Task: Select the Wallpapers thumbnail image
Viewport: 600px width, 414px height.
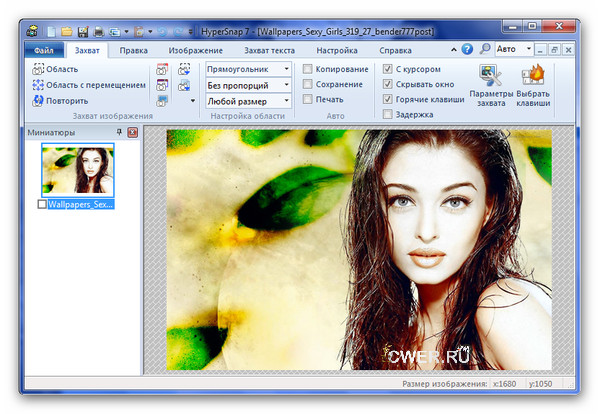Action: coord(77,169)
